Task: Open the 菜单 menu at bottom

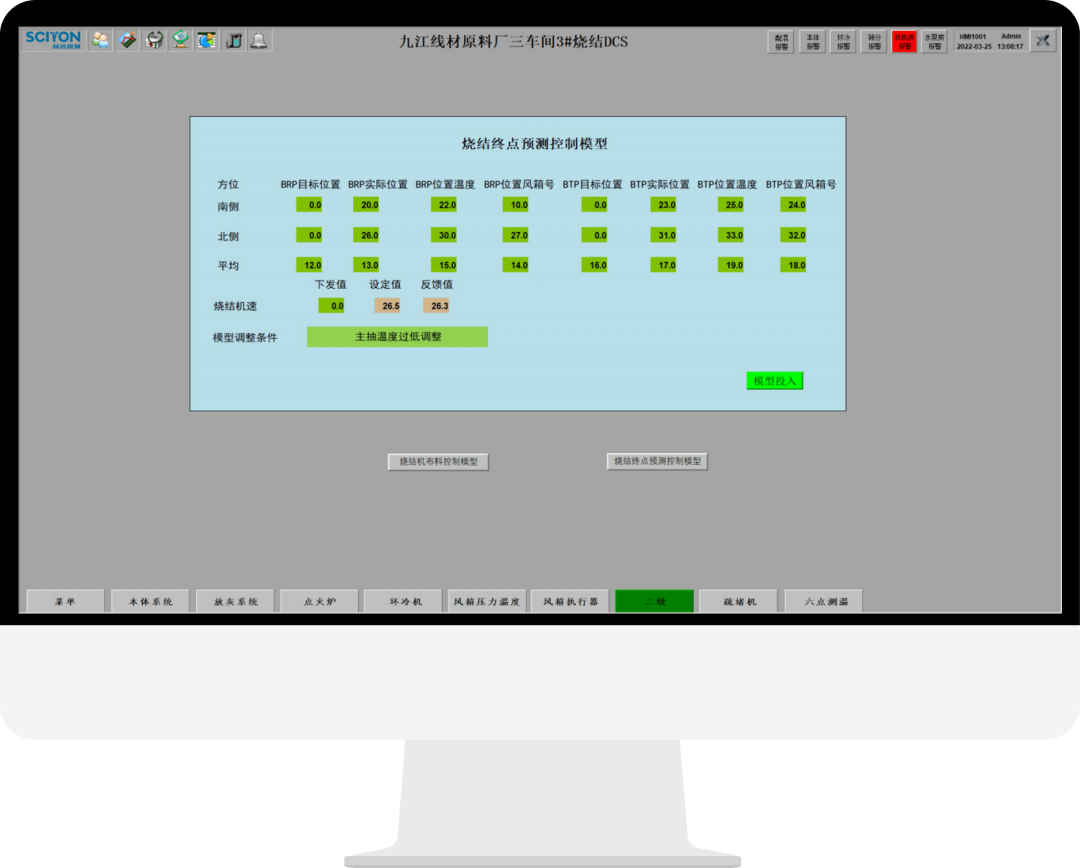Action: tap(65, 601)
